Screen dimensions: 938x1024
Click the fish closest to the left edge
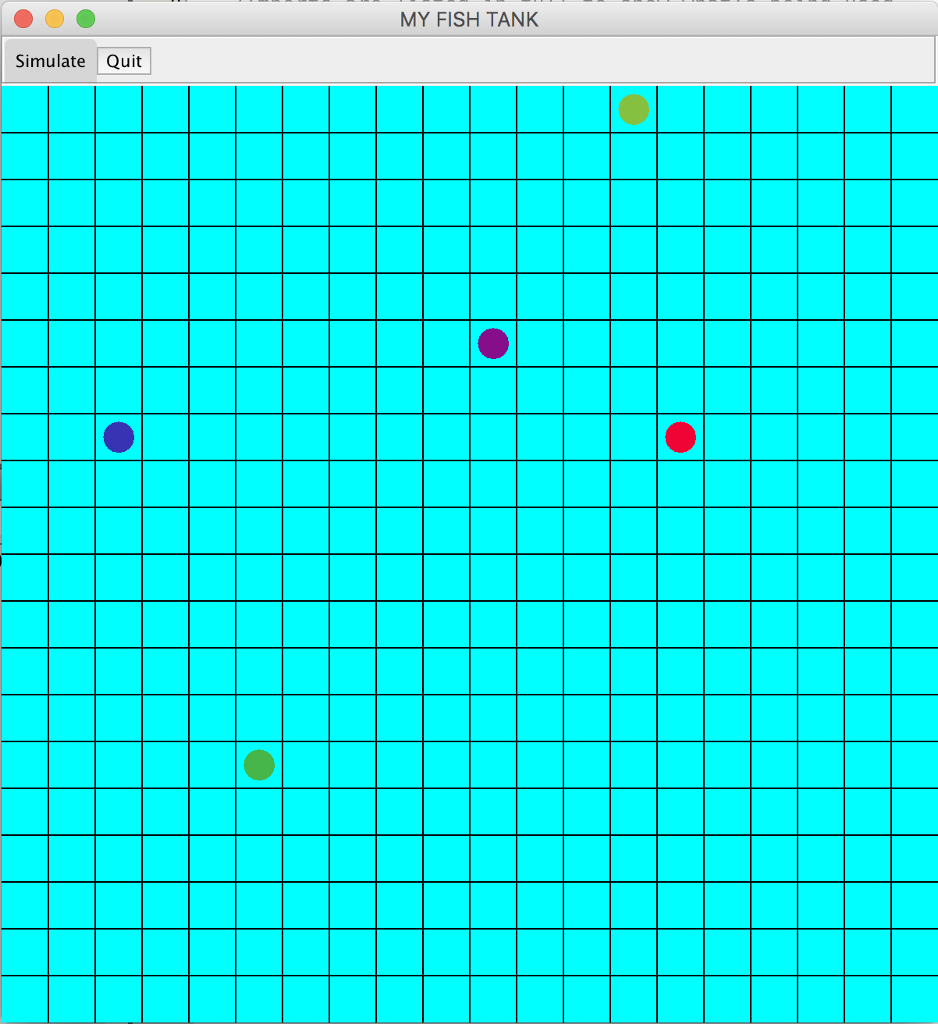(118, 436)
